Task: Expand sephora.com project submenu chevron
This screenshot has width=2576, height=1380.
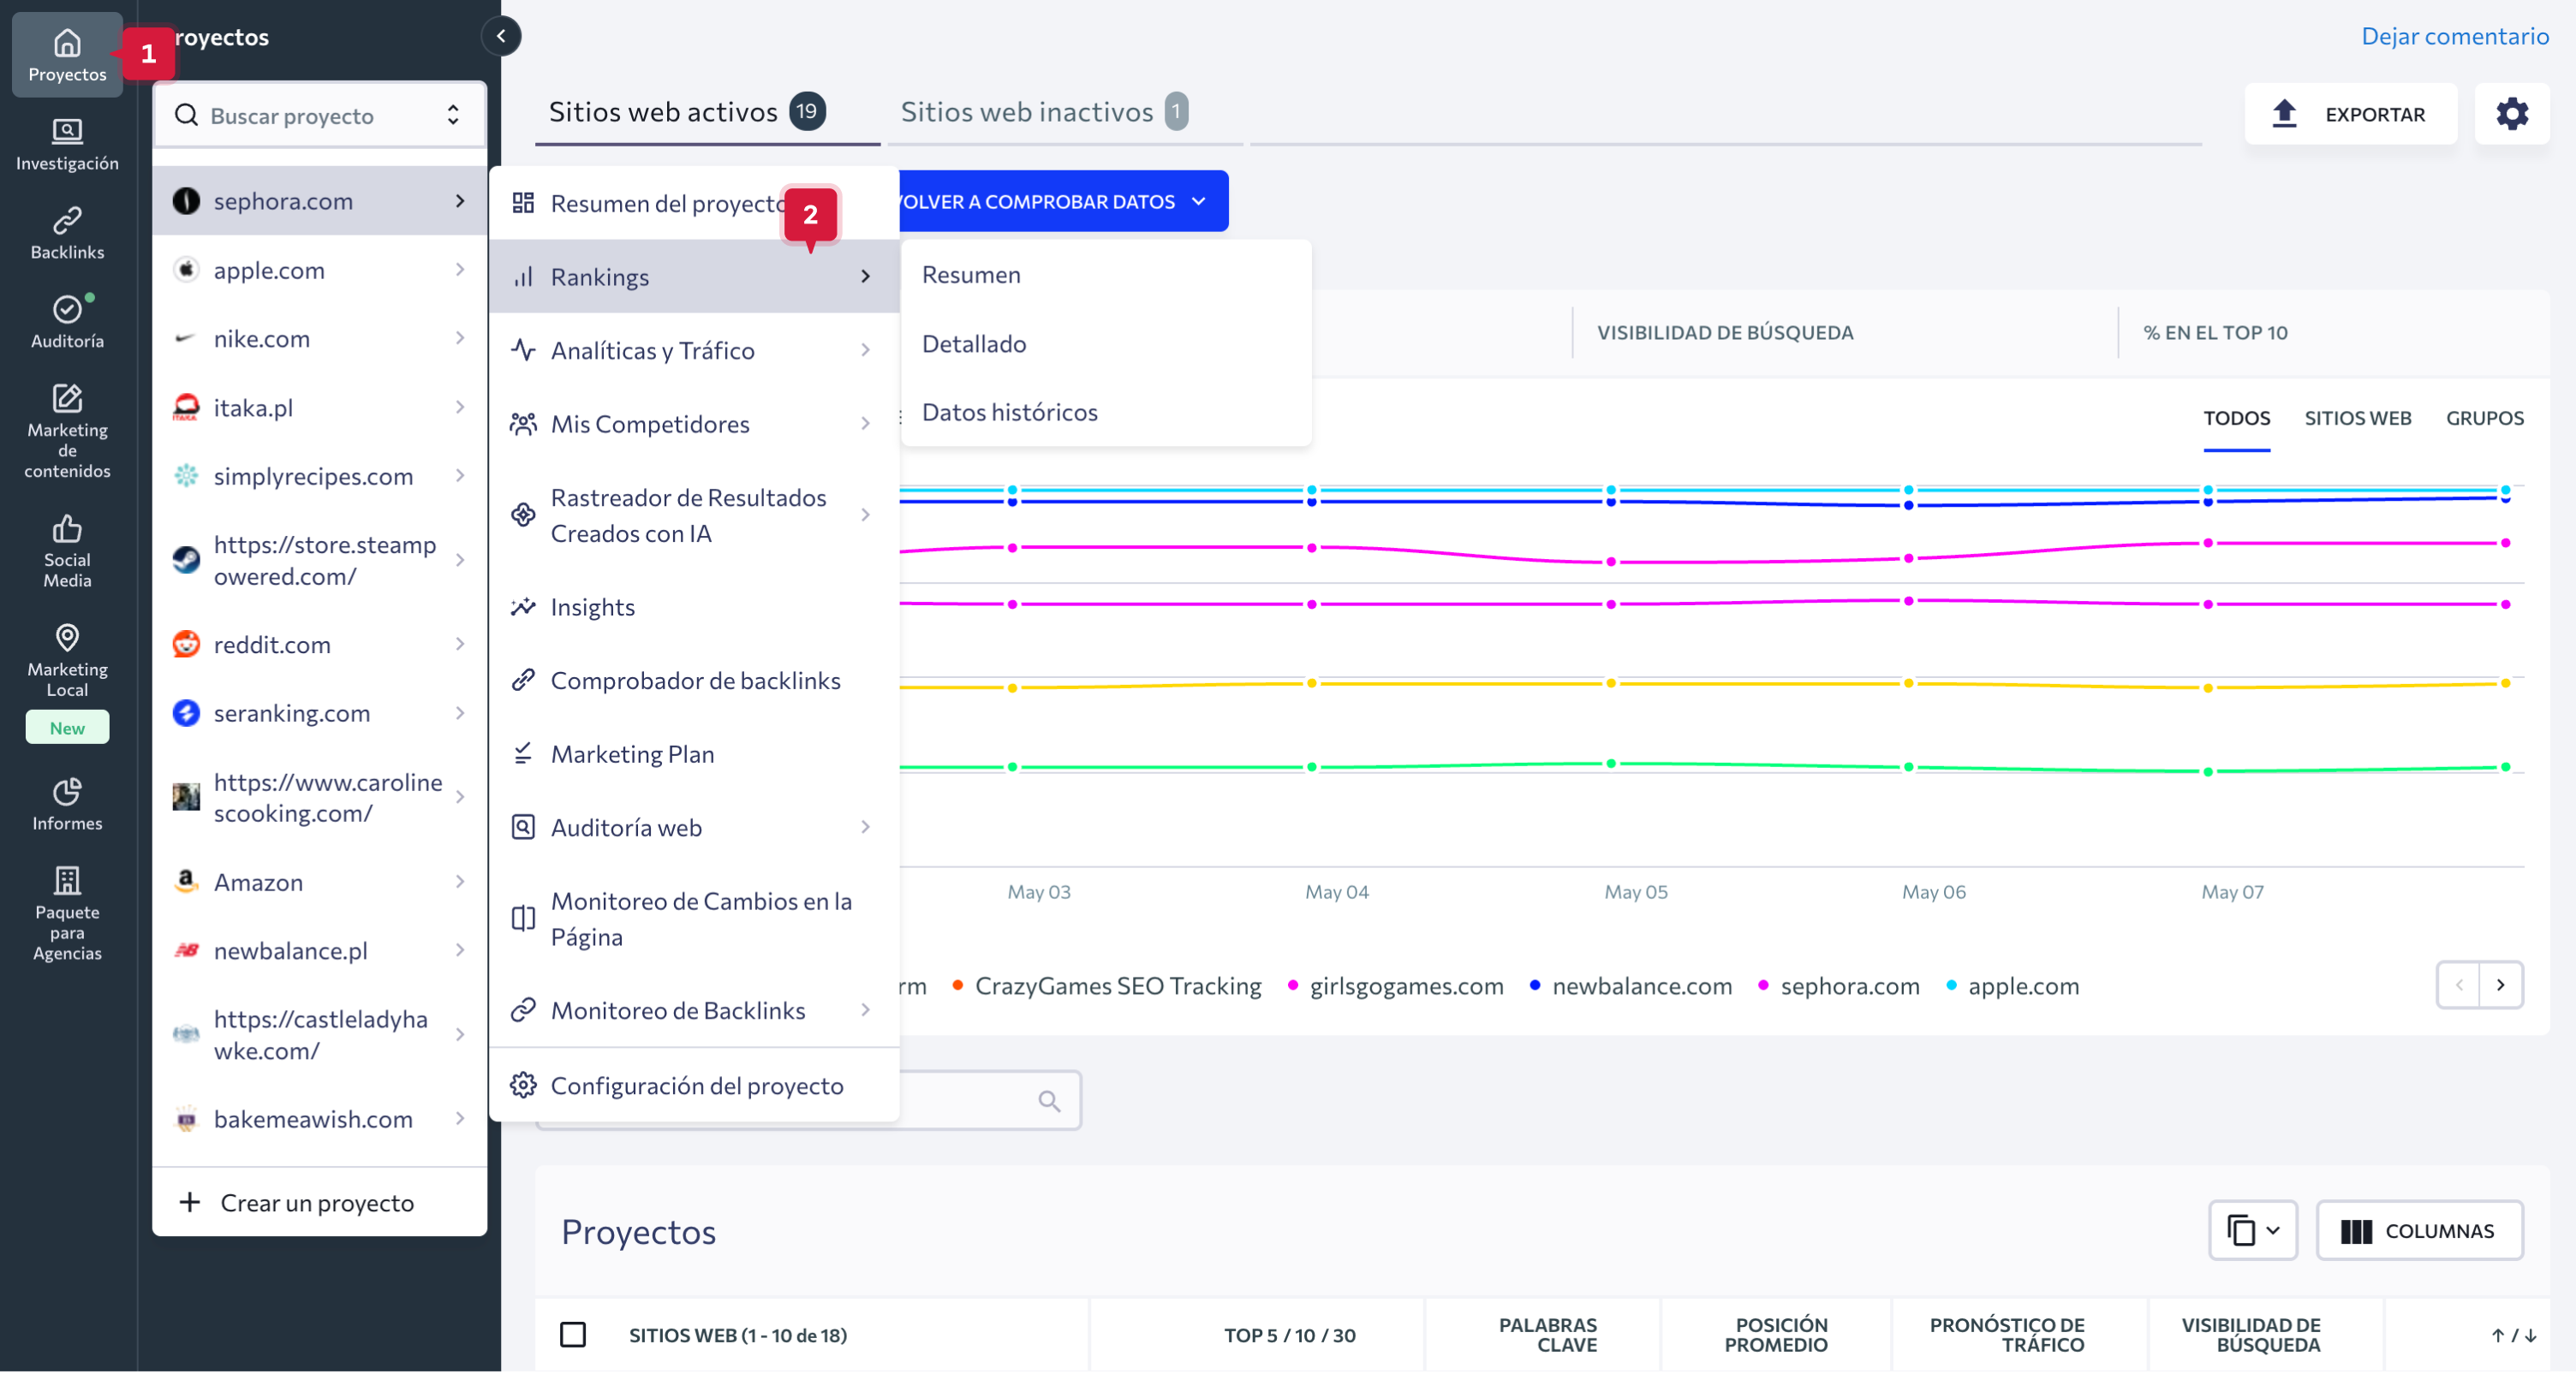Action: tap(460, 201)
